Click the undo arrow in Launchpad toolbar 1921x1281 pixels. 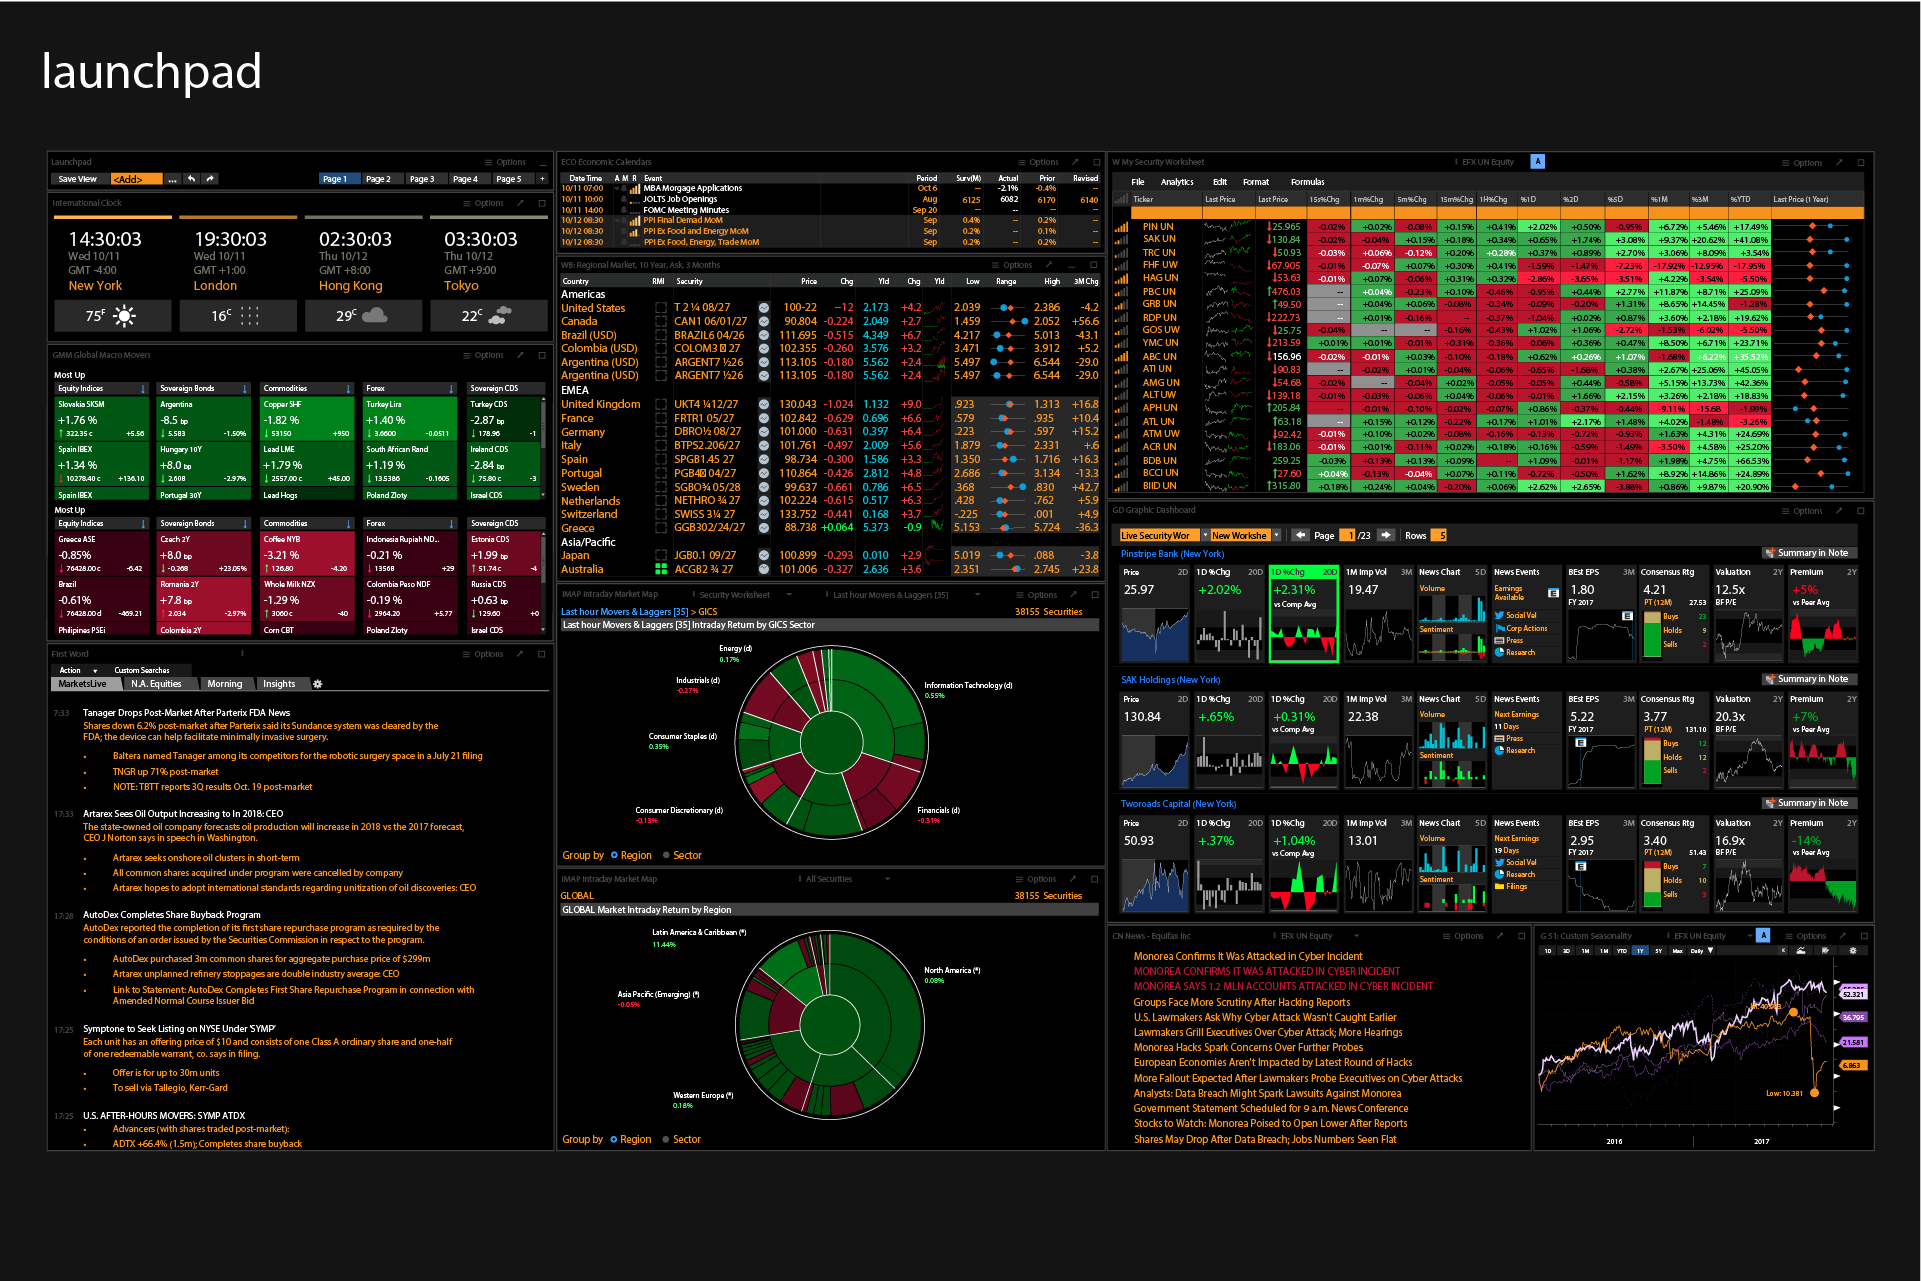click(191, 179)
